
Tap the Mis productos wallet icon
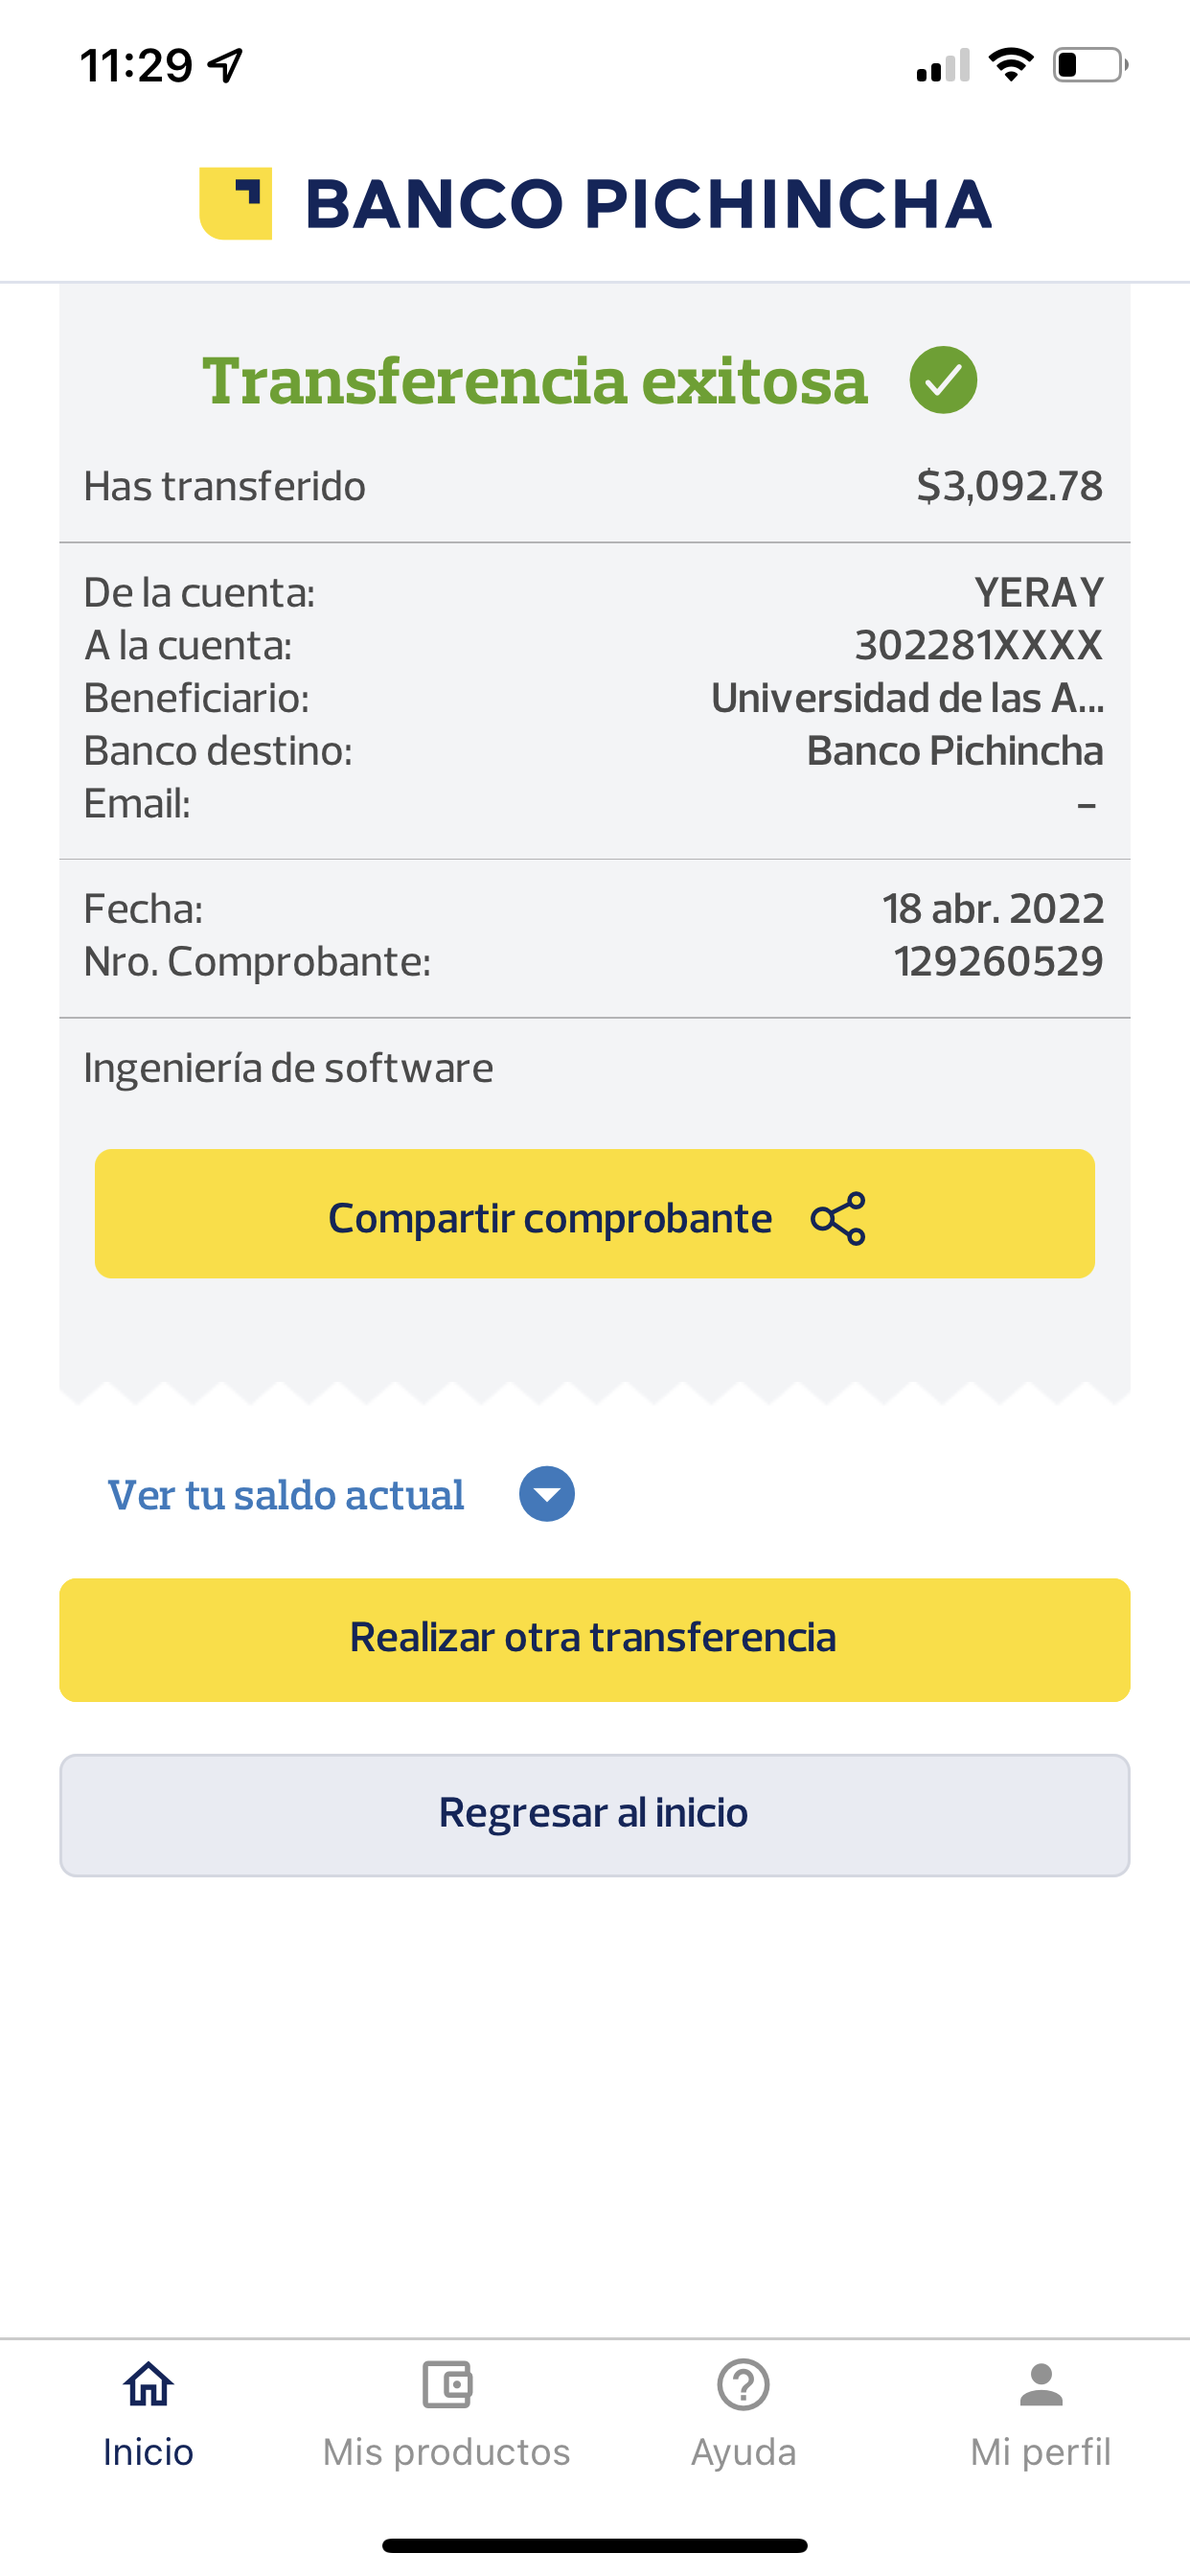(446, 2385)
